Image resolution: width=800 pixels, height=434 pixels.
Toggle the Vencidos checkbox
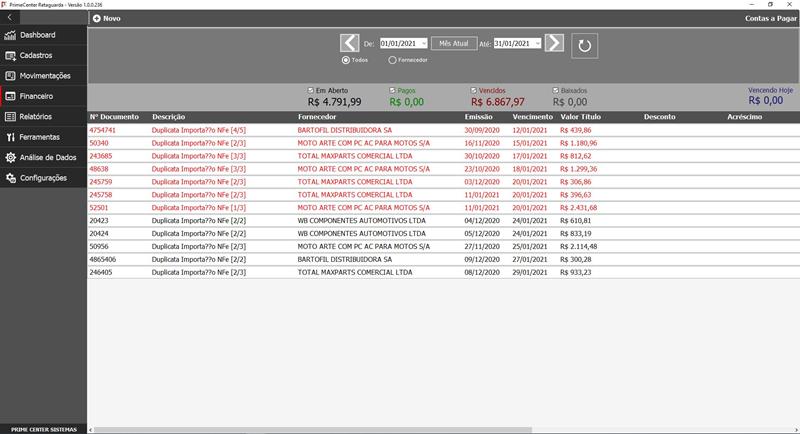pyautogui.click(x=473, y=90)
